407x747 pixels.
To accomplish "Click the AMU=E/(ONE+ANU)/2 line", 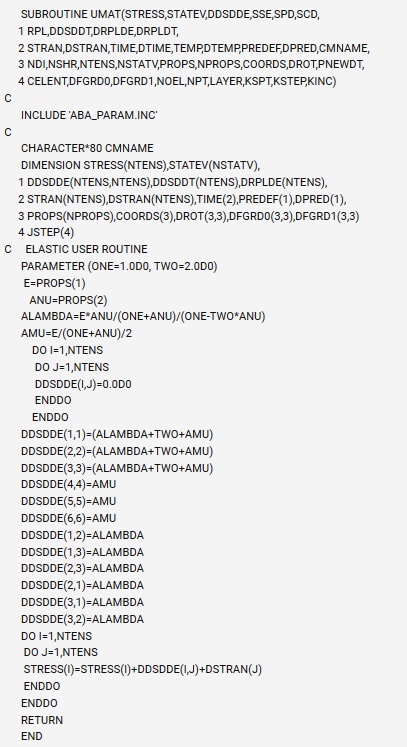I will click(76, 333).
